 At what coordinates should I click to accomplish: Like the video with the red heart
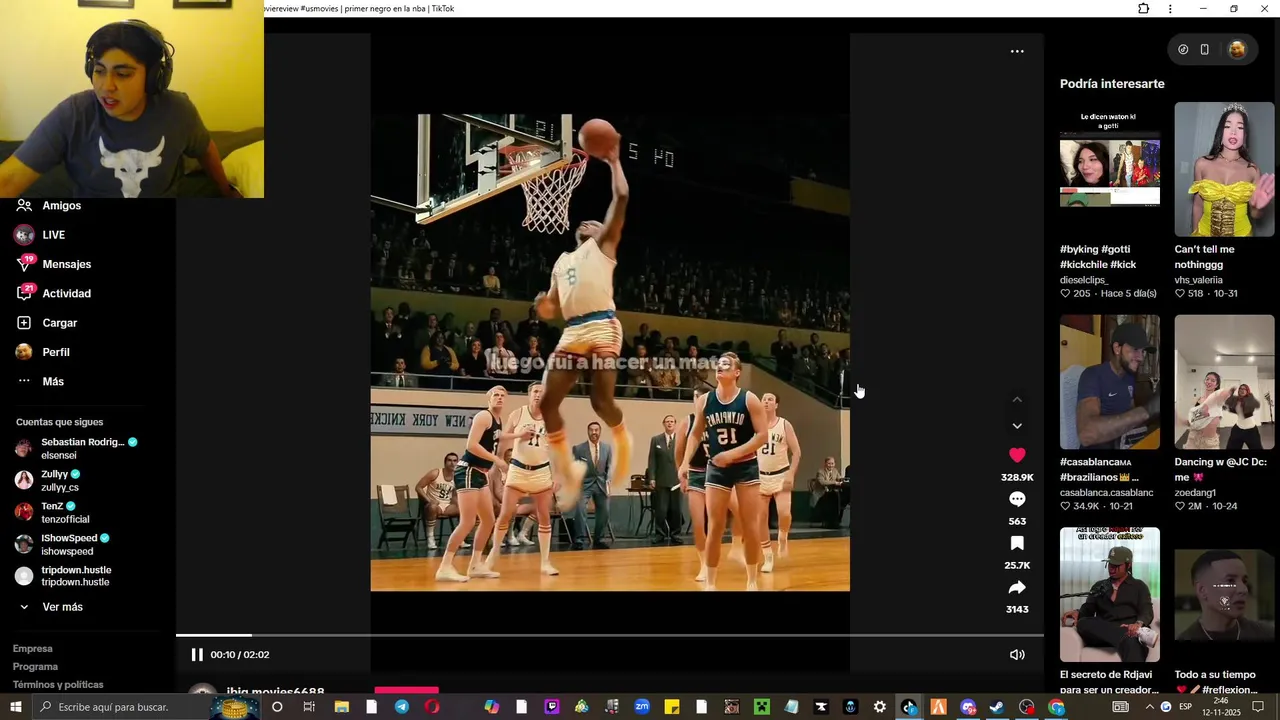coord(1017,455)
